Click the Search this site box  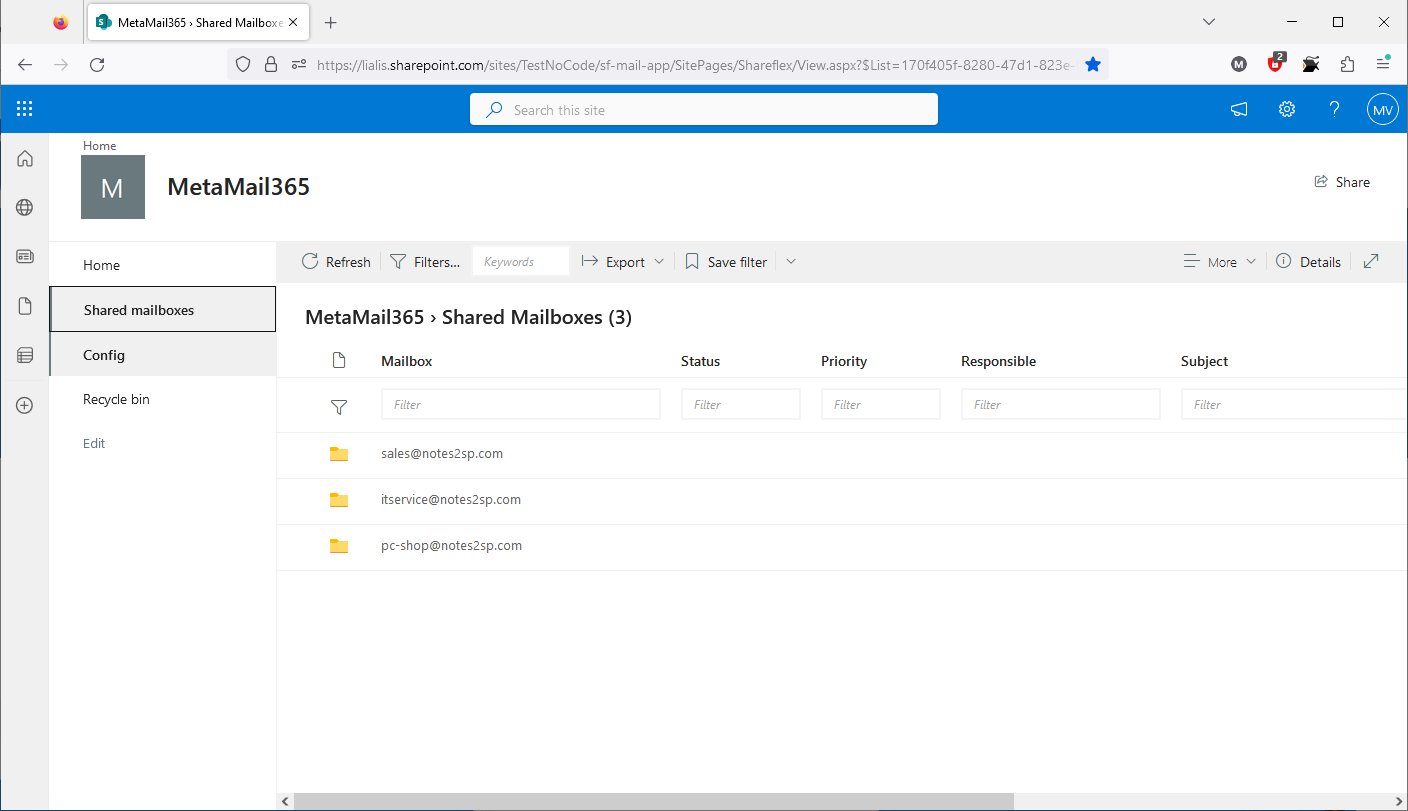click(x=704, y=110)
